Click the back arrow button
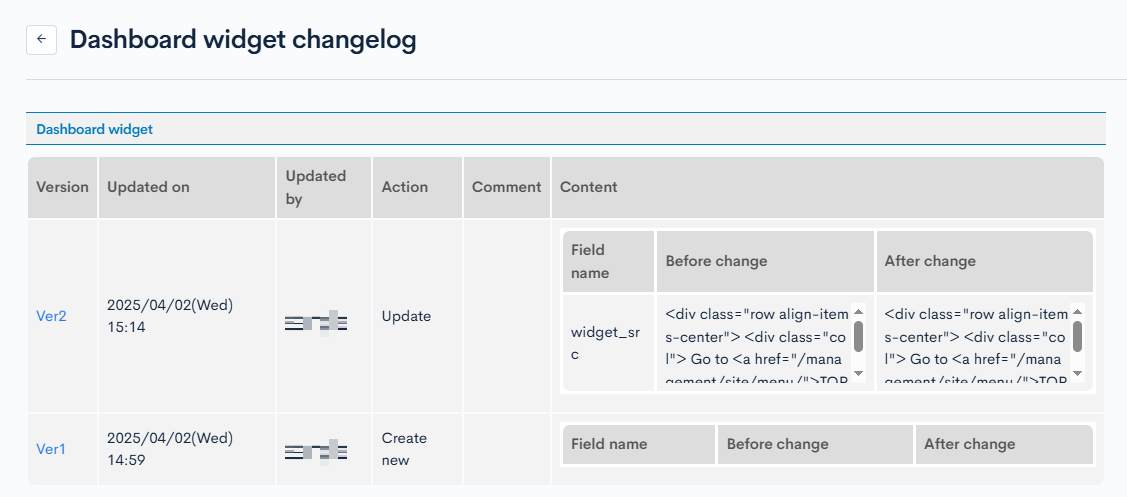The width and height of the screenshot is (1127, 497). (x=41, y=40)
